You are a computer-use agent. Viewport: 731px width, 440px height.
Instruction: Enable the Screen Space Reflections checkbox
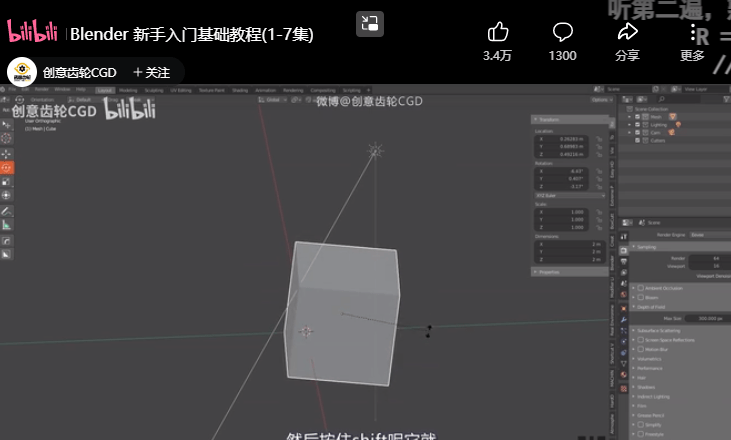tap(641, 340)
